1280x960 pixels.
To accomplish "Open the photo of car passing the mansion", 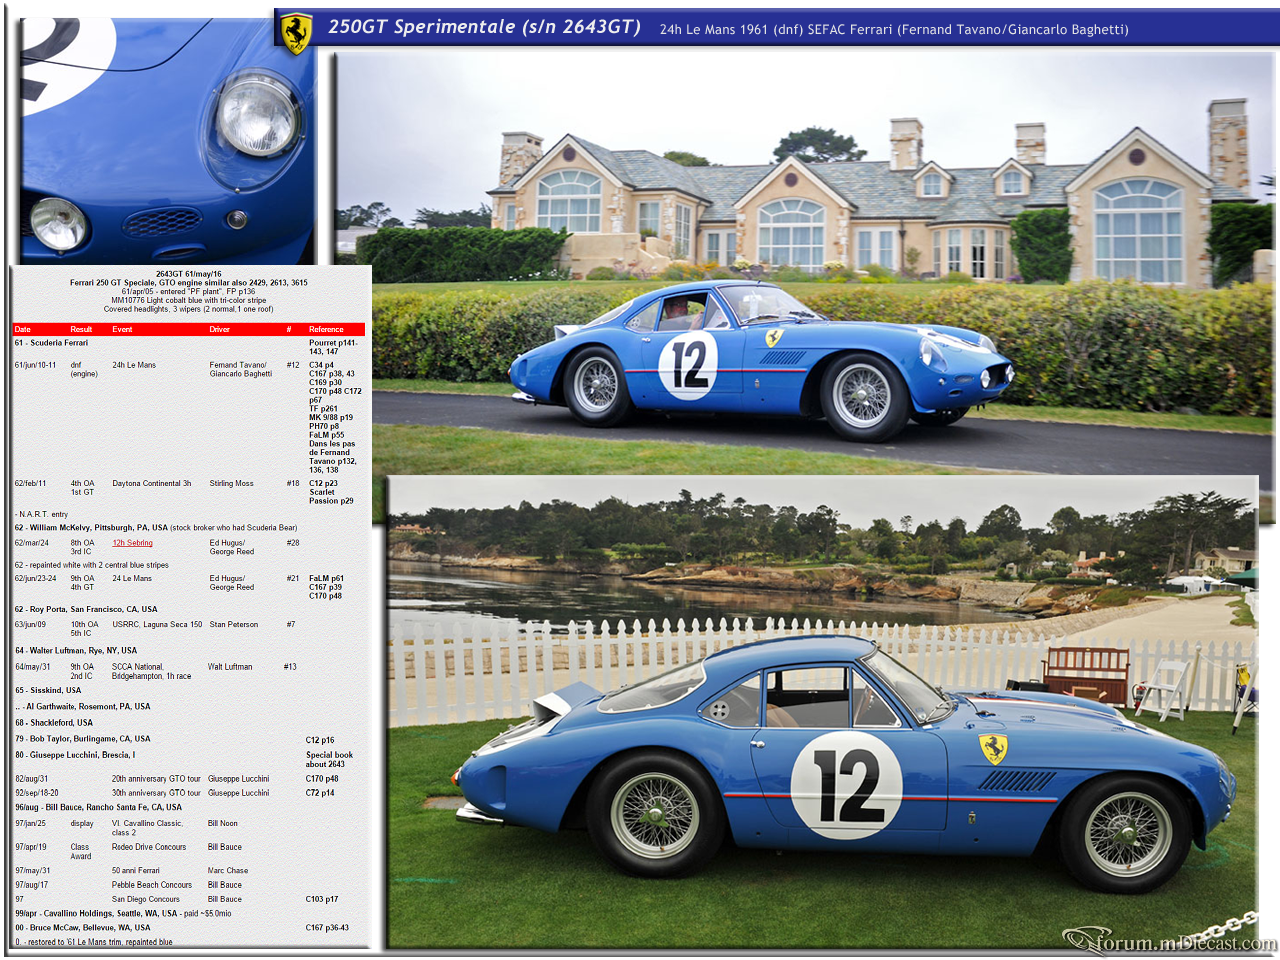I will (805, 262).
